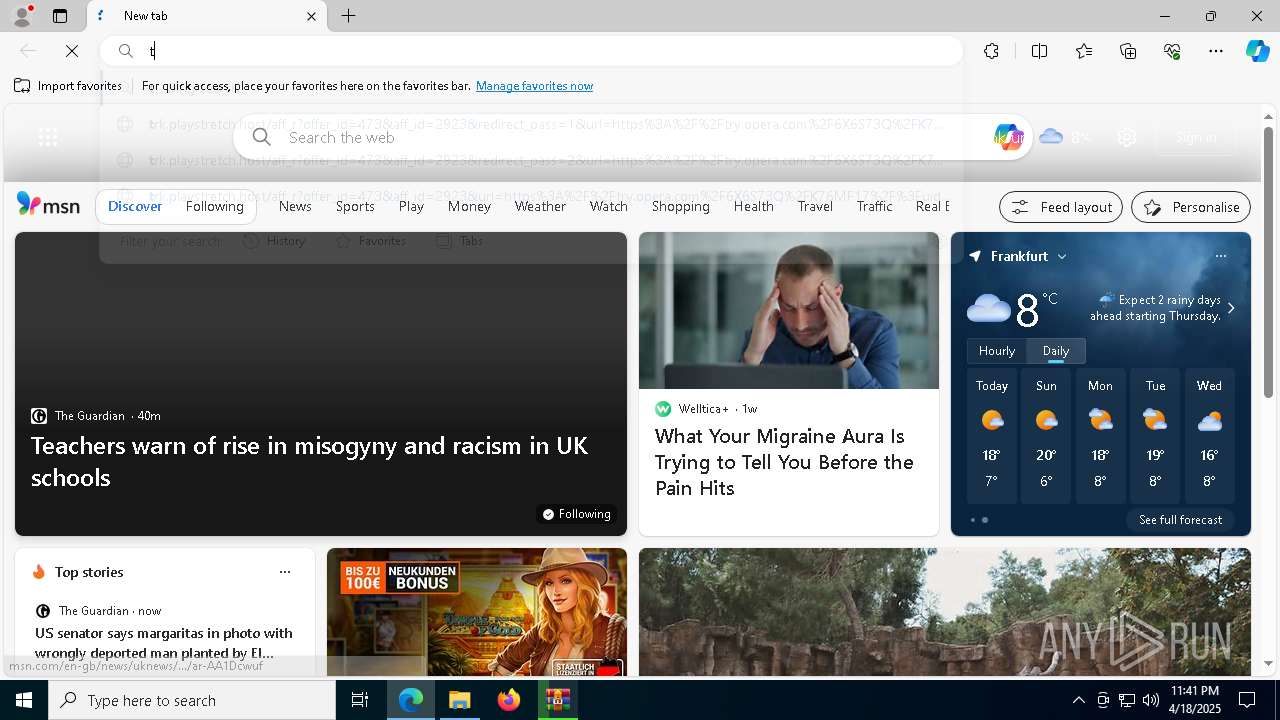This screenshot has width=1280, height=720.
Task: Open the page settings gear icon
Action: coord(1127,138)
